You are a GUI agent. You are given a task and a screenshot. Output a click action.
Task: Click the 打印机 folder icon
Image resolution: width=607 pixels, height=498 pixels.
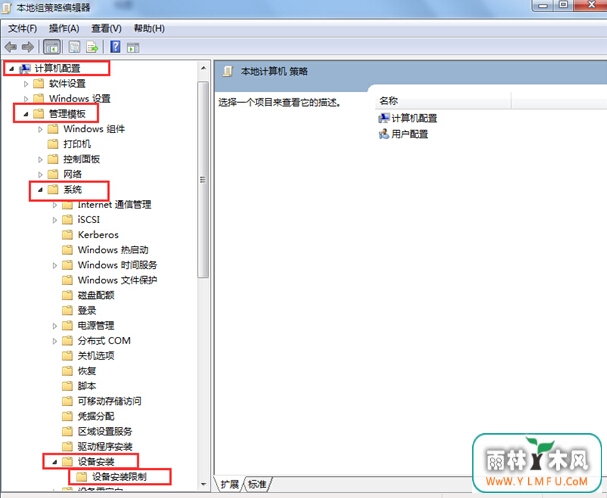click(53, 144)
